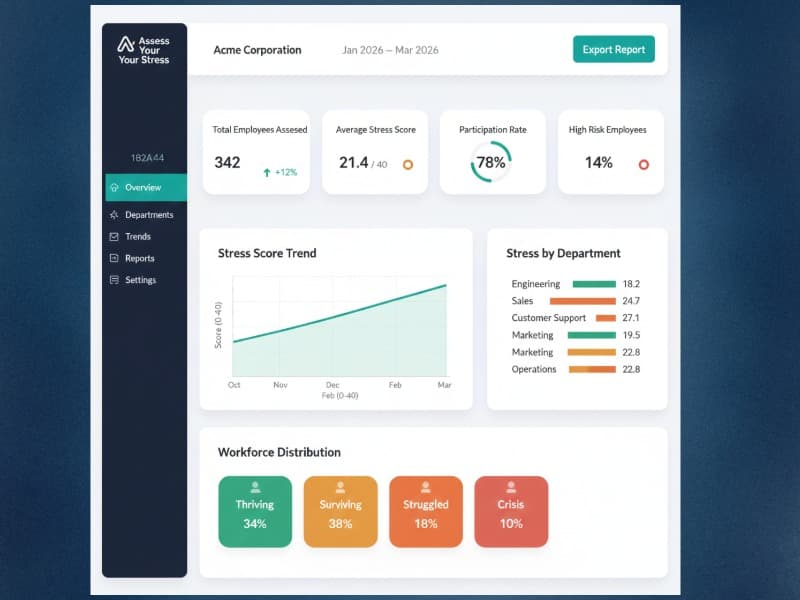800x600 pixels.
Task: Click the Departments icon in sidebar
Action: pos(112,214)
